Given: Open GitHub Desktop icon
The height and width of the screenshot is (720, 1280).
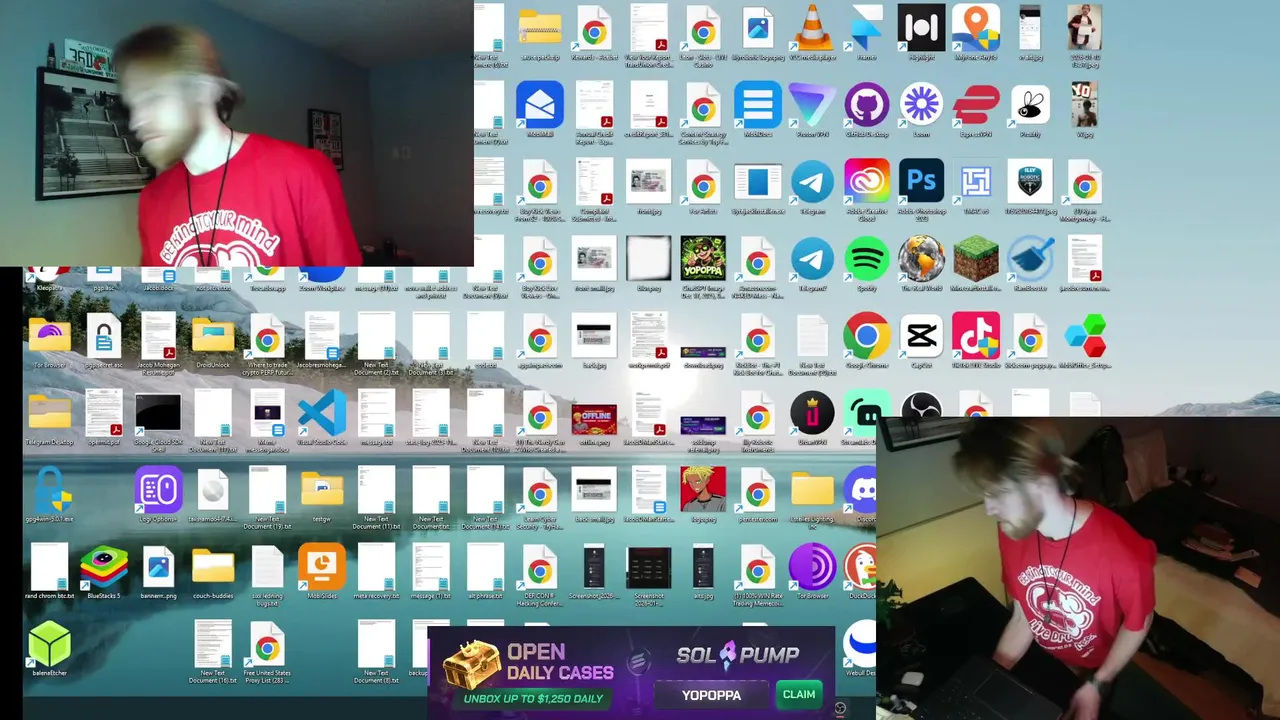Looking at the screenshot, I should point(866,106).
